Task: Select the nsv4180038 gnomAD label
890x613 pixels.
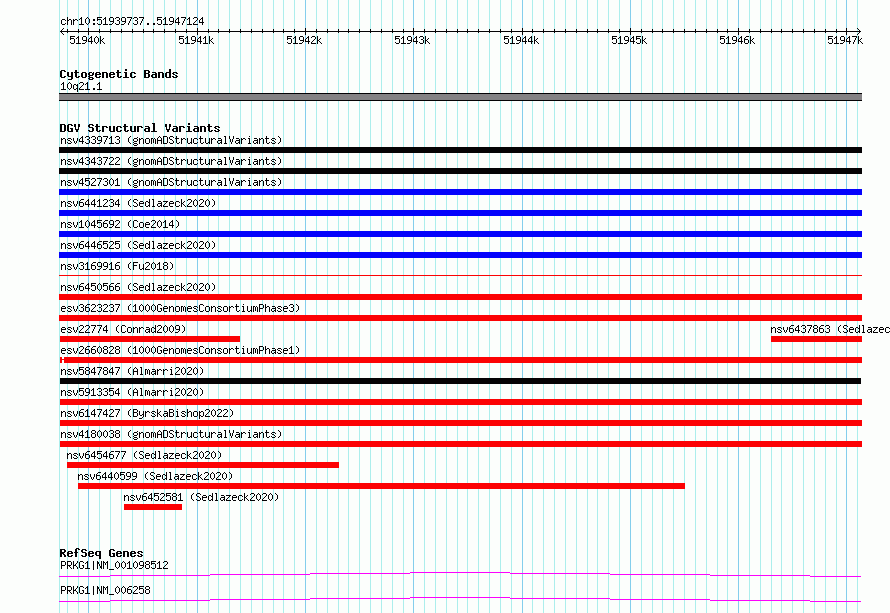Action: pyautogui.click(x=171, y=434)
